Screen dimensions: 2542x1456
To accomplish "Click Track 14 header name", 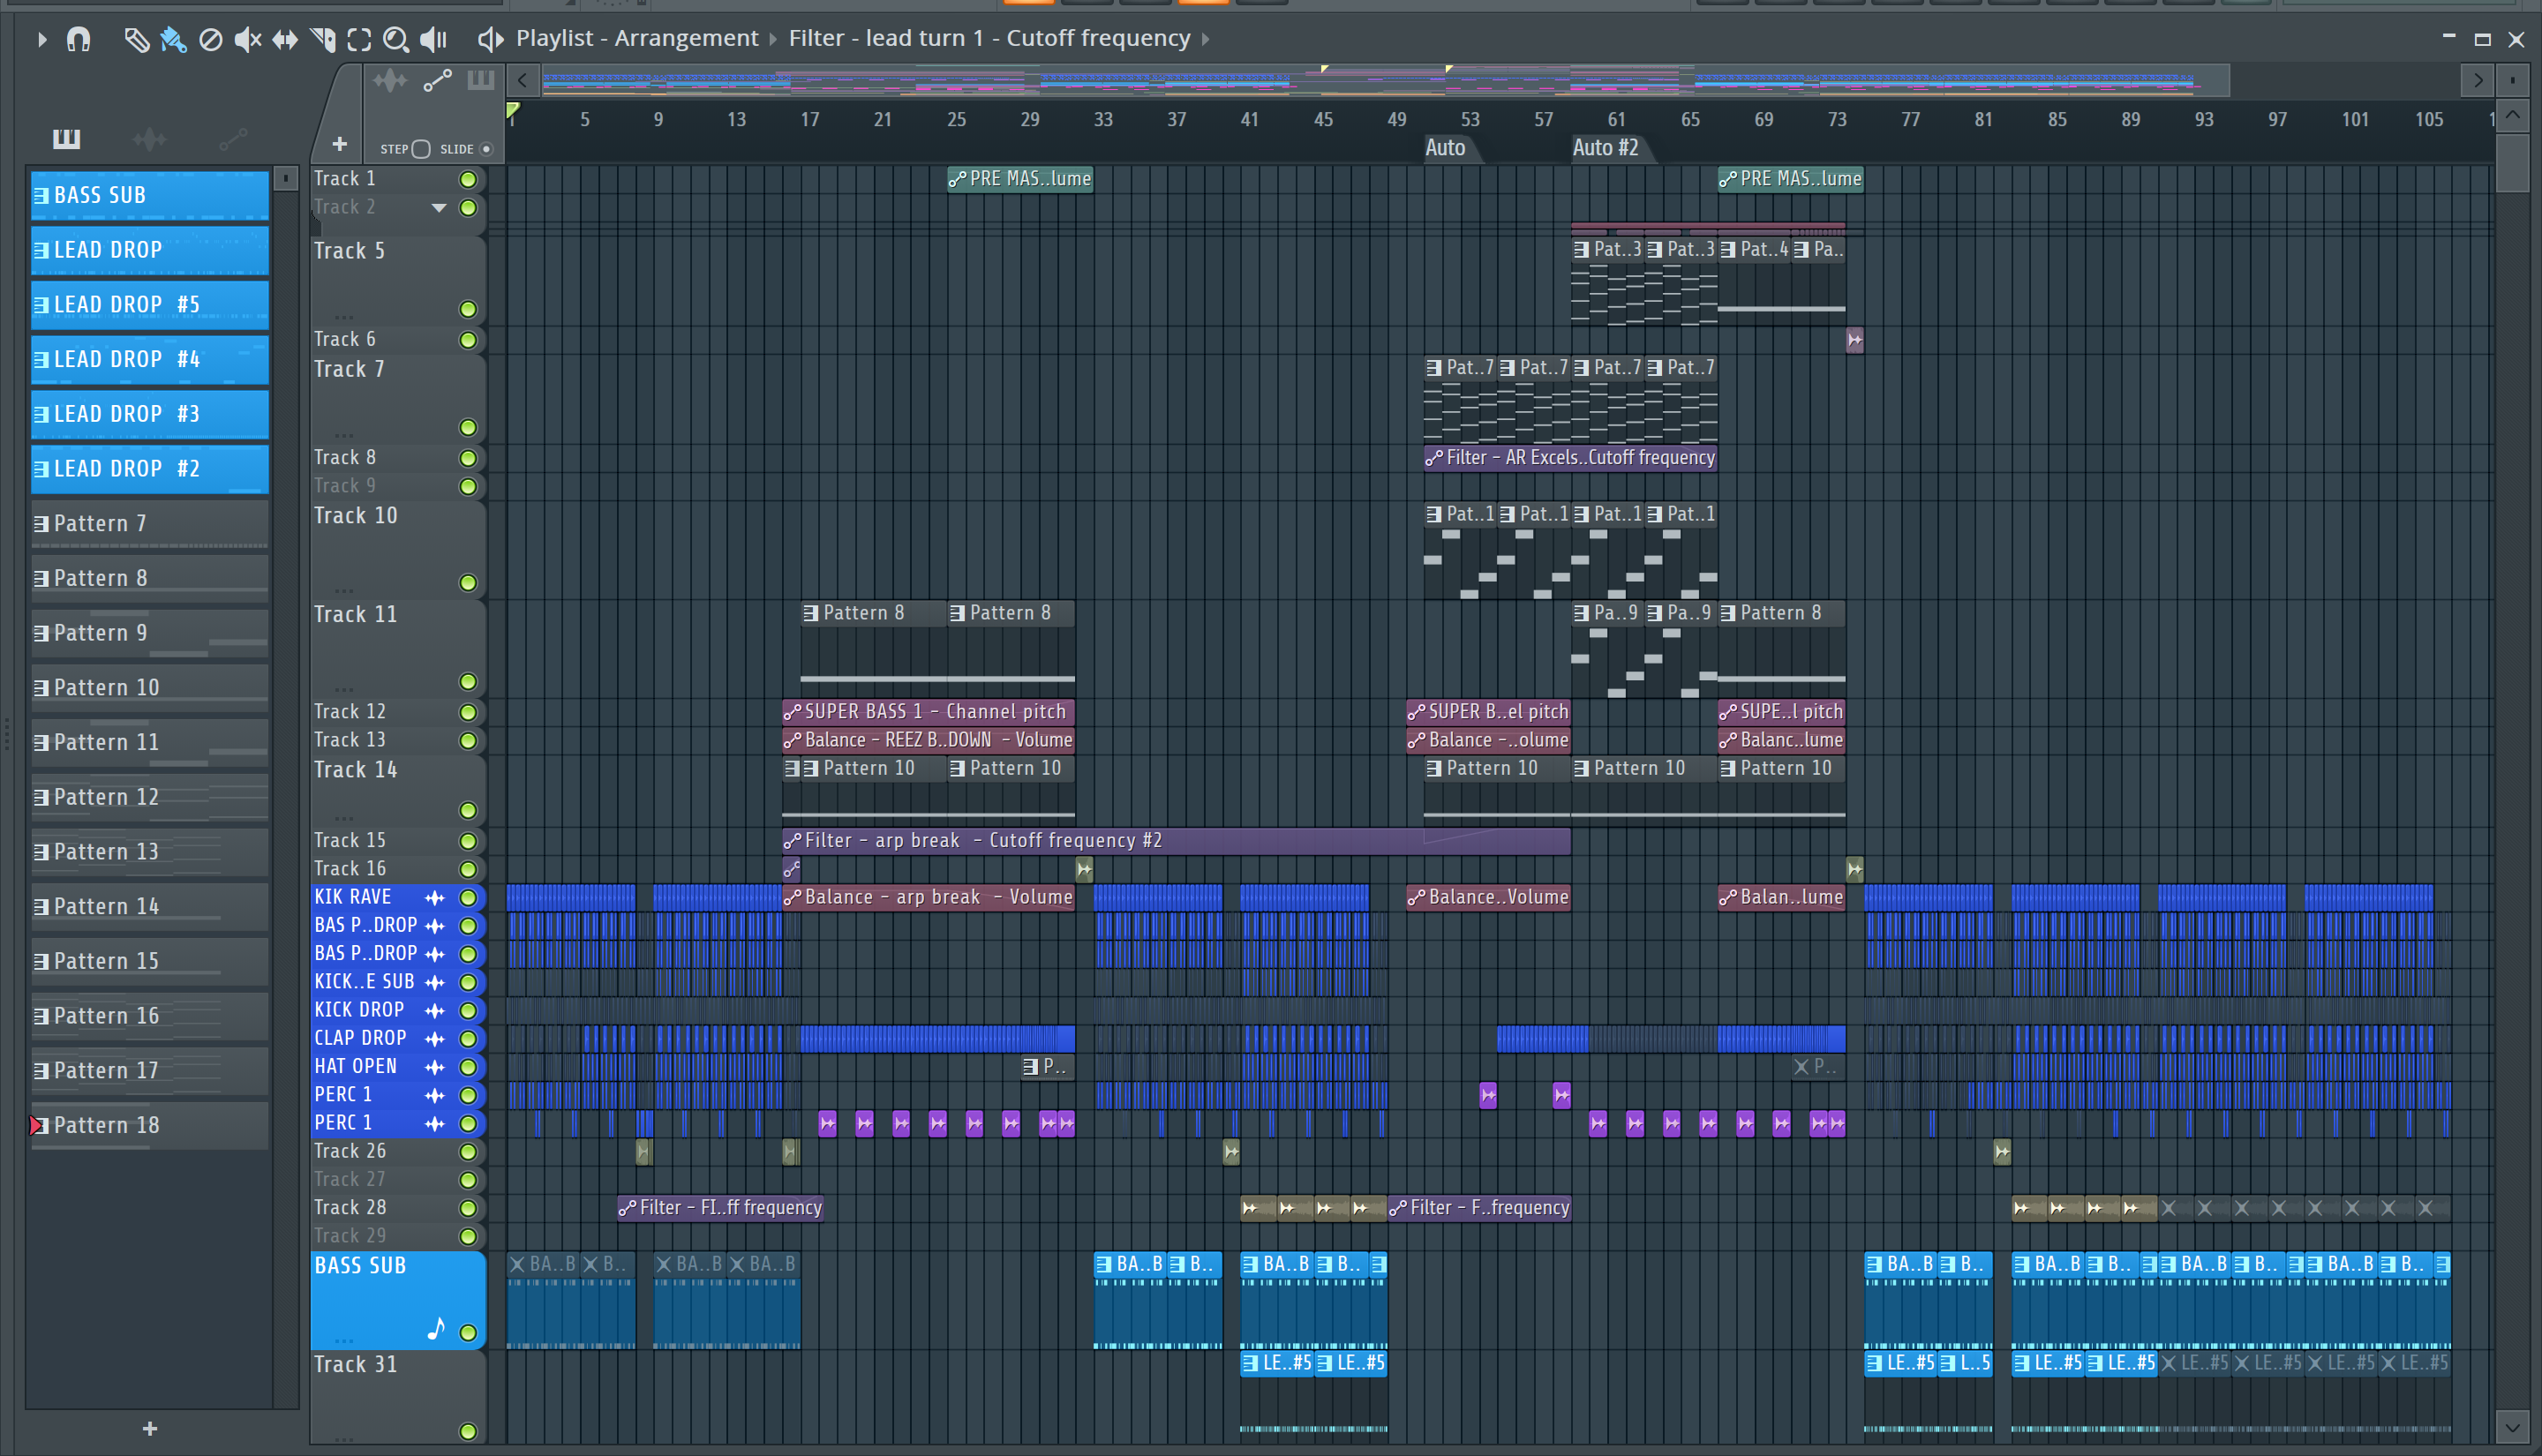I will [355, 770].
